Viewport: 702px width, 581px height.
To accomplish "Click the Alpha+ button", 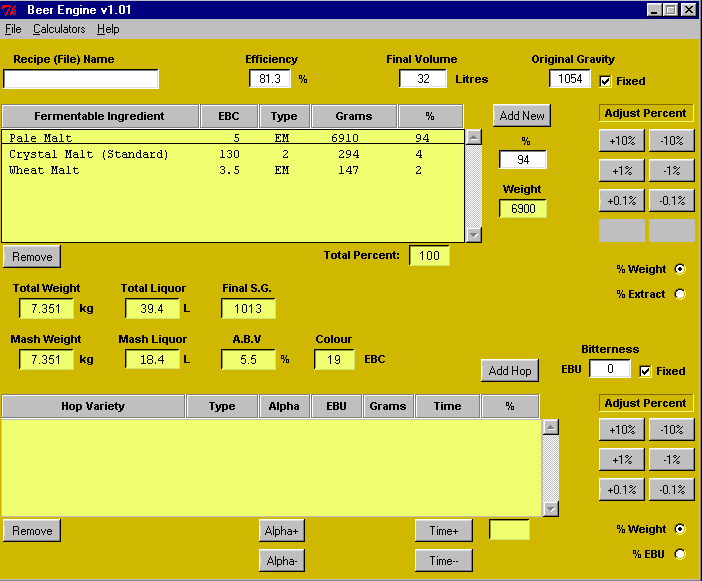I will pyautogui.click(x=282, y=530).
